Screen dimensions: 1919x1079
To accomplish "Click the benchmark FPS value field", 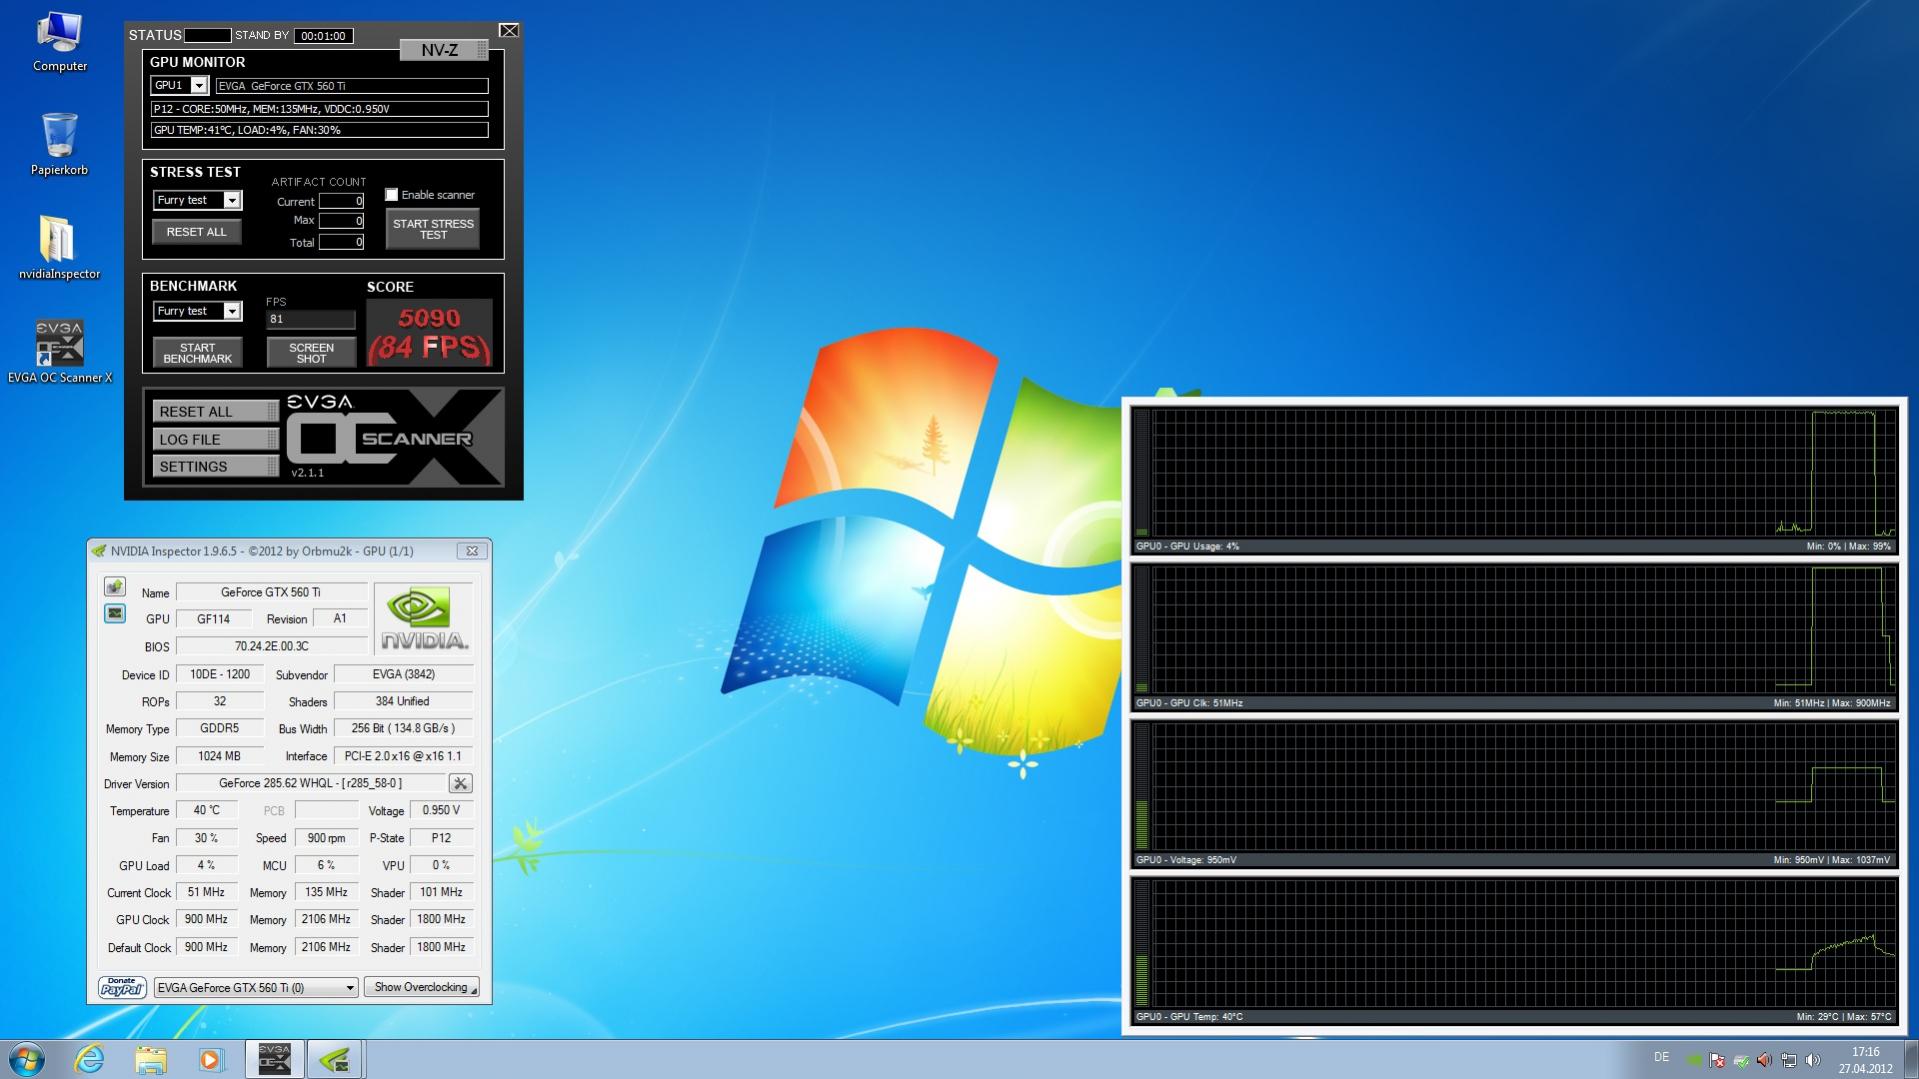I will (x=311, y=319).
